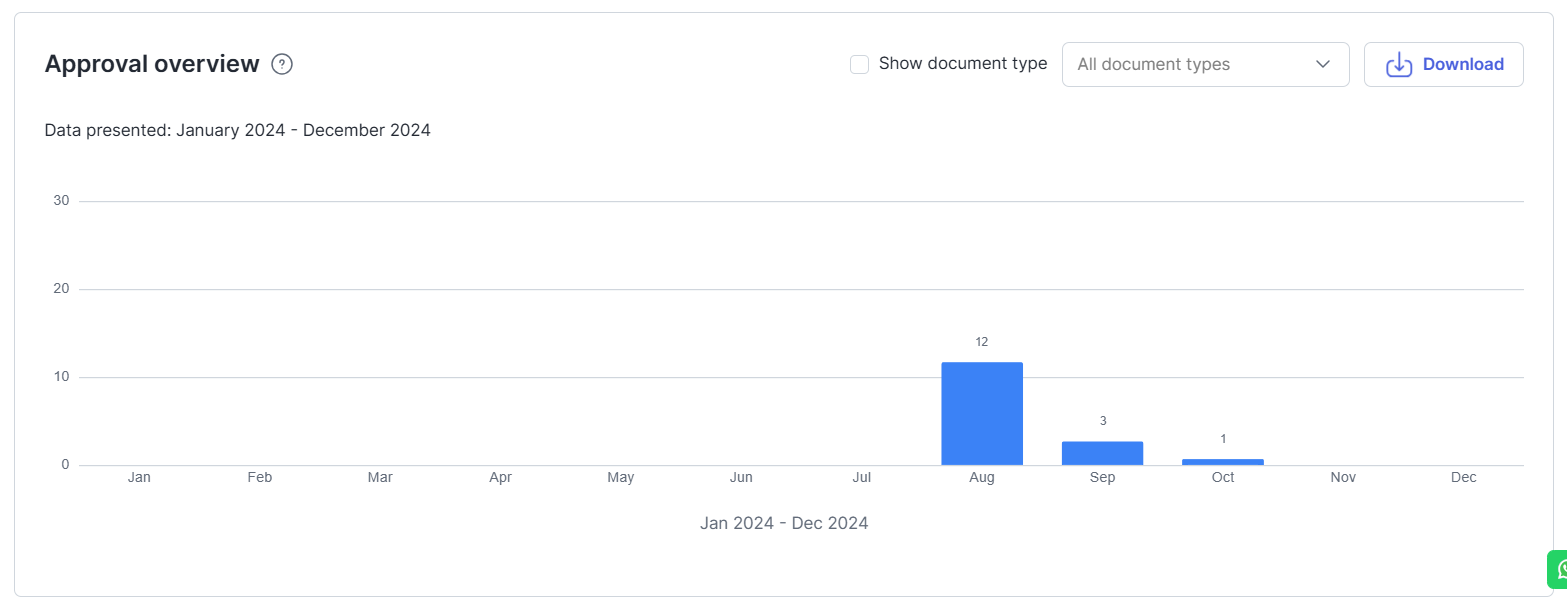Click the Nov month label

pyautogui.click(x=1343, y=478)
